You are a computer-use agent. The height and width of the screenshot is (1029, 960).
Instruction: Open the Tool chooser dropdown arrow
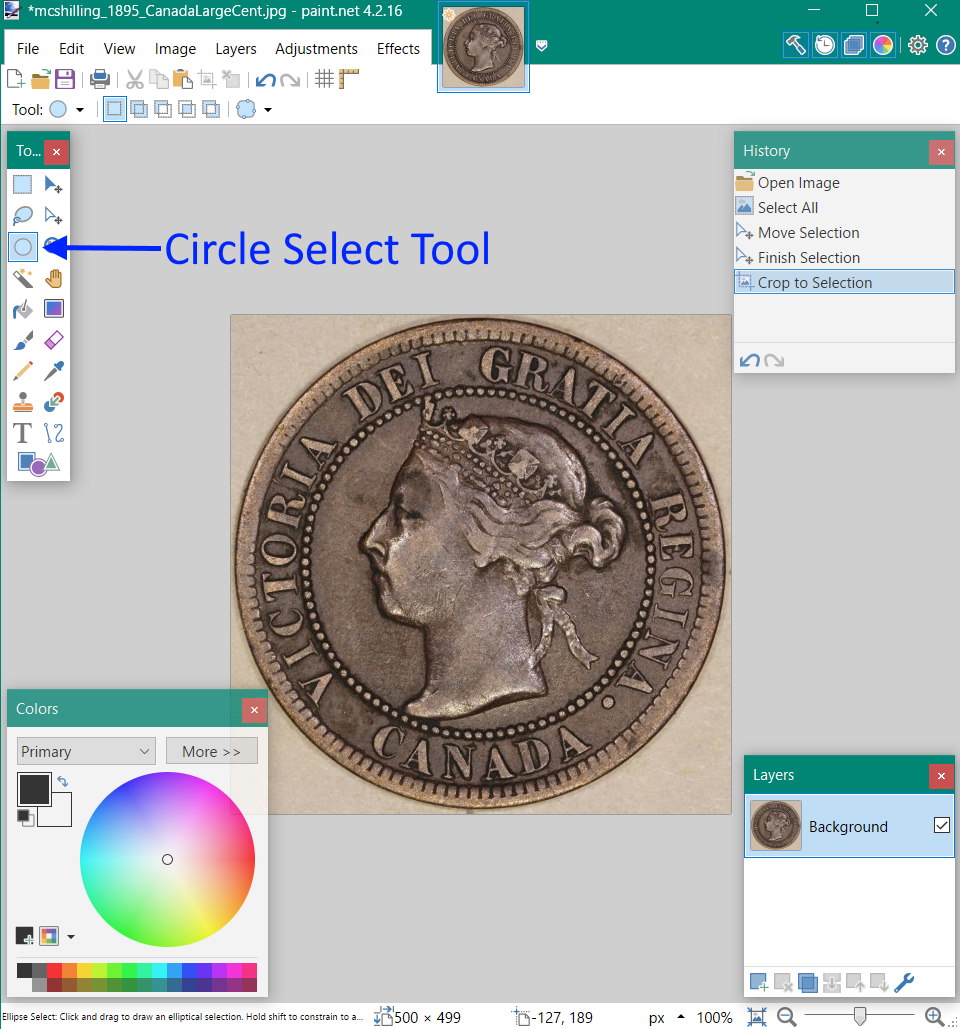(x=80, y=110)
